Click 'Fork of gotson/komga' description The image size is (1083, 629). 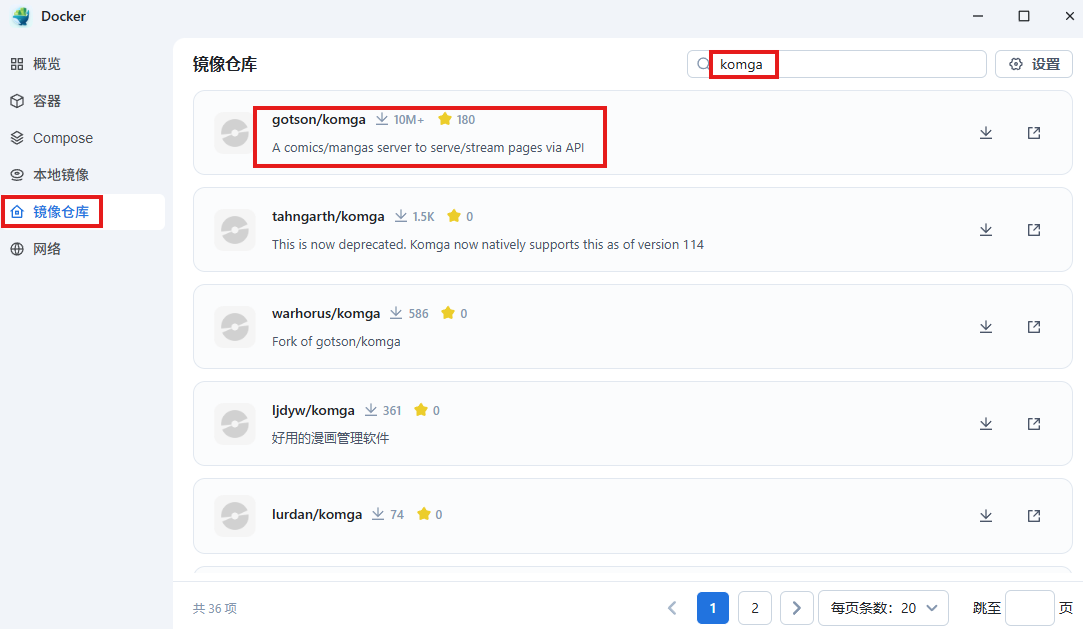point(336,341)
